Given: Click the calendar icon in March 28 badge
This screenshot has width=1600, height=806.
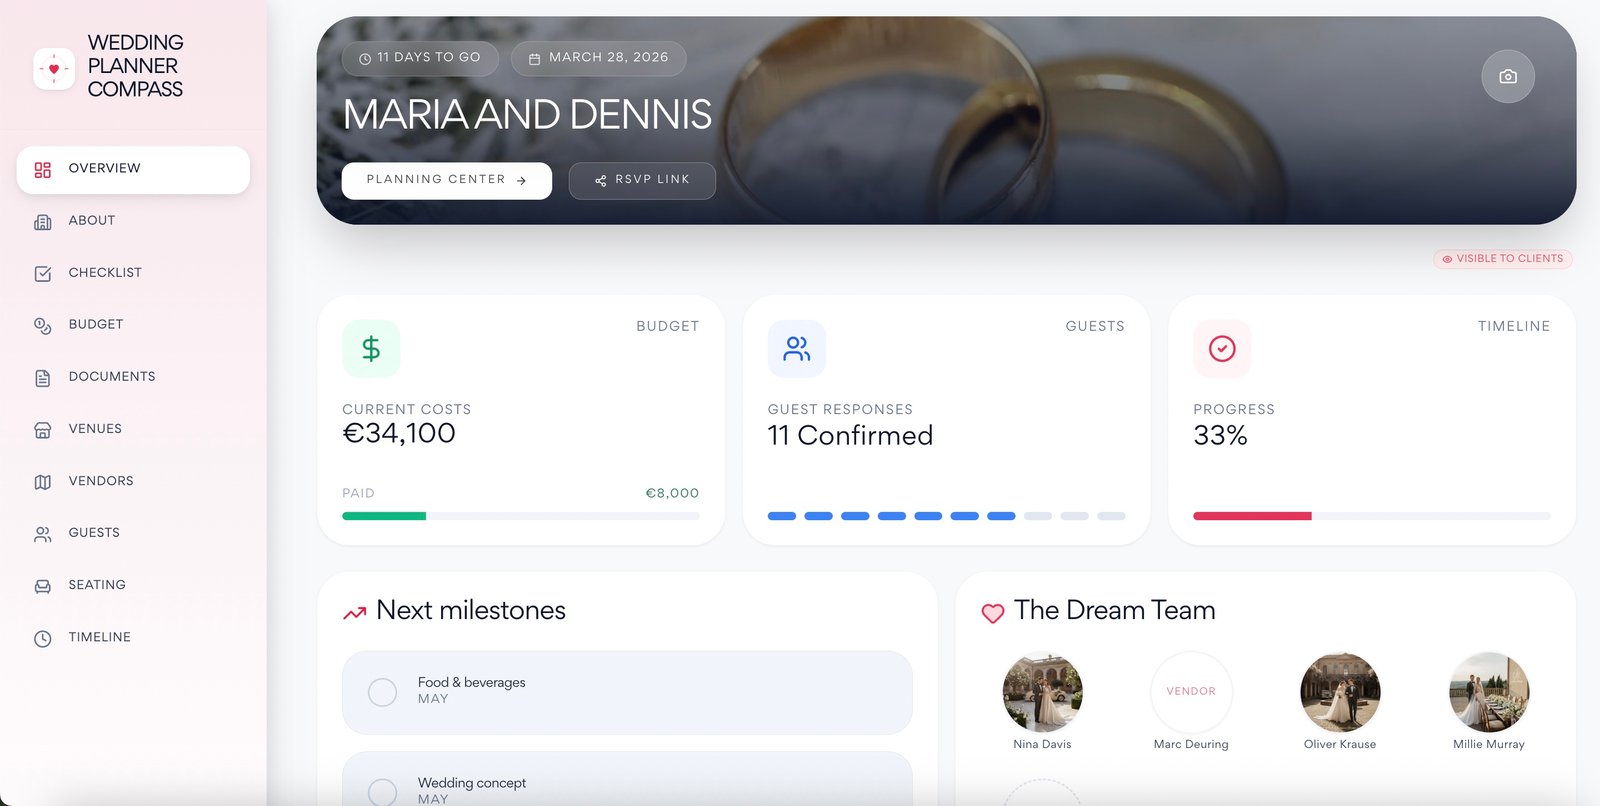Looking at the screenshot, I should (534, 59).
